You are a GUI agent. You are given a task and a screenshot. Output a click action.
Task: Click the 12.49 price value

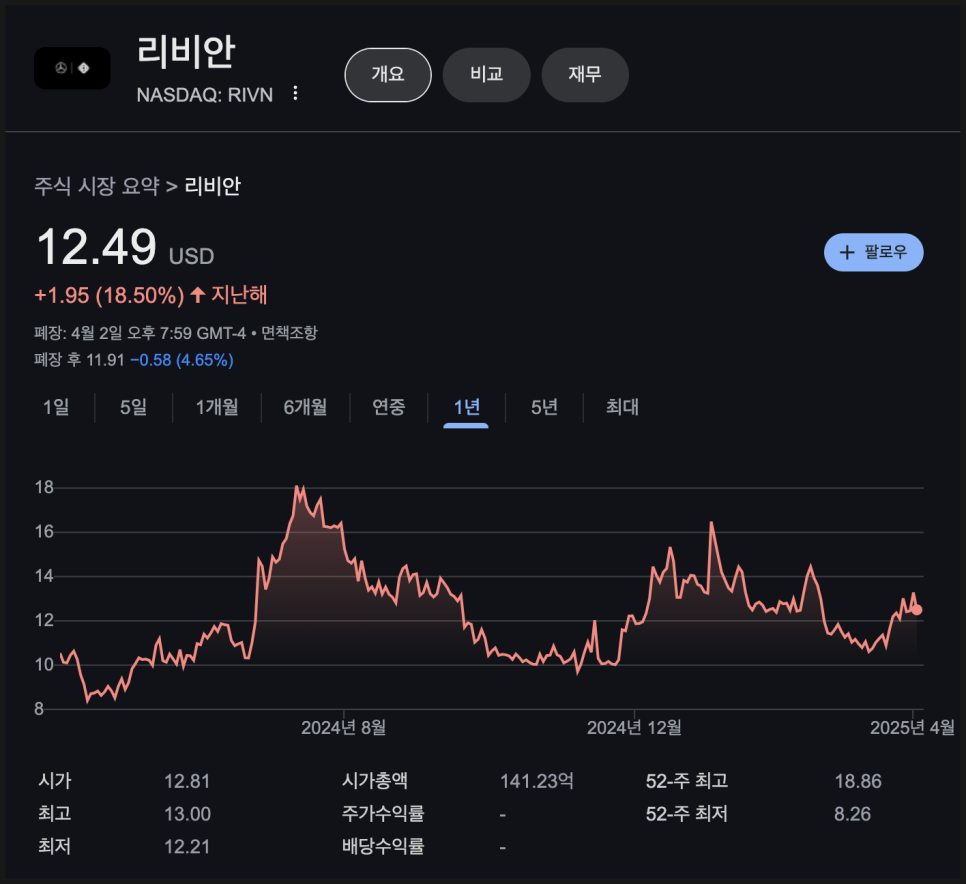pyautogui.click(x=97, y=247)
